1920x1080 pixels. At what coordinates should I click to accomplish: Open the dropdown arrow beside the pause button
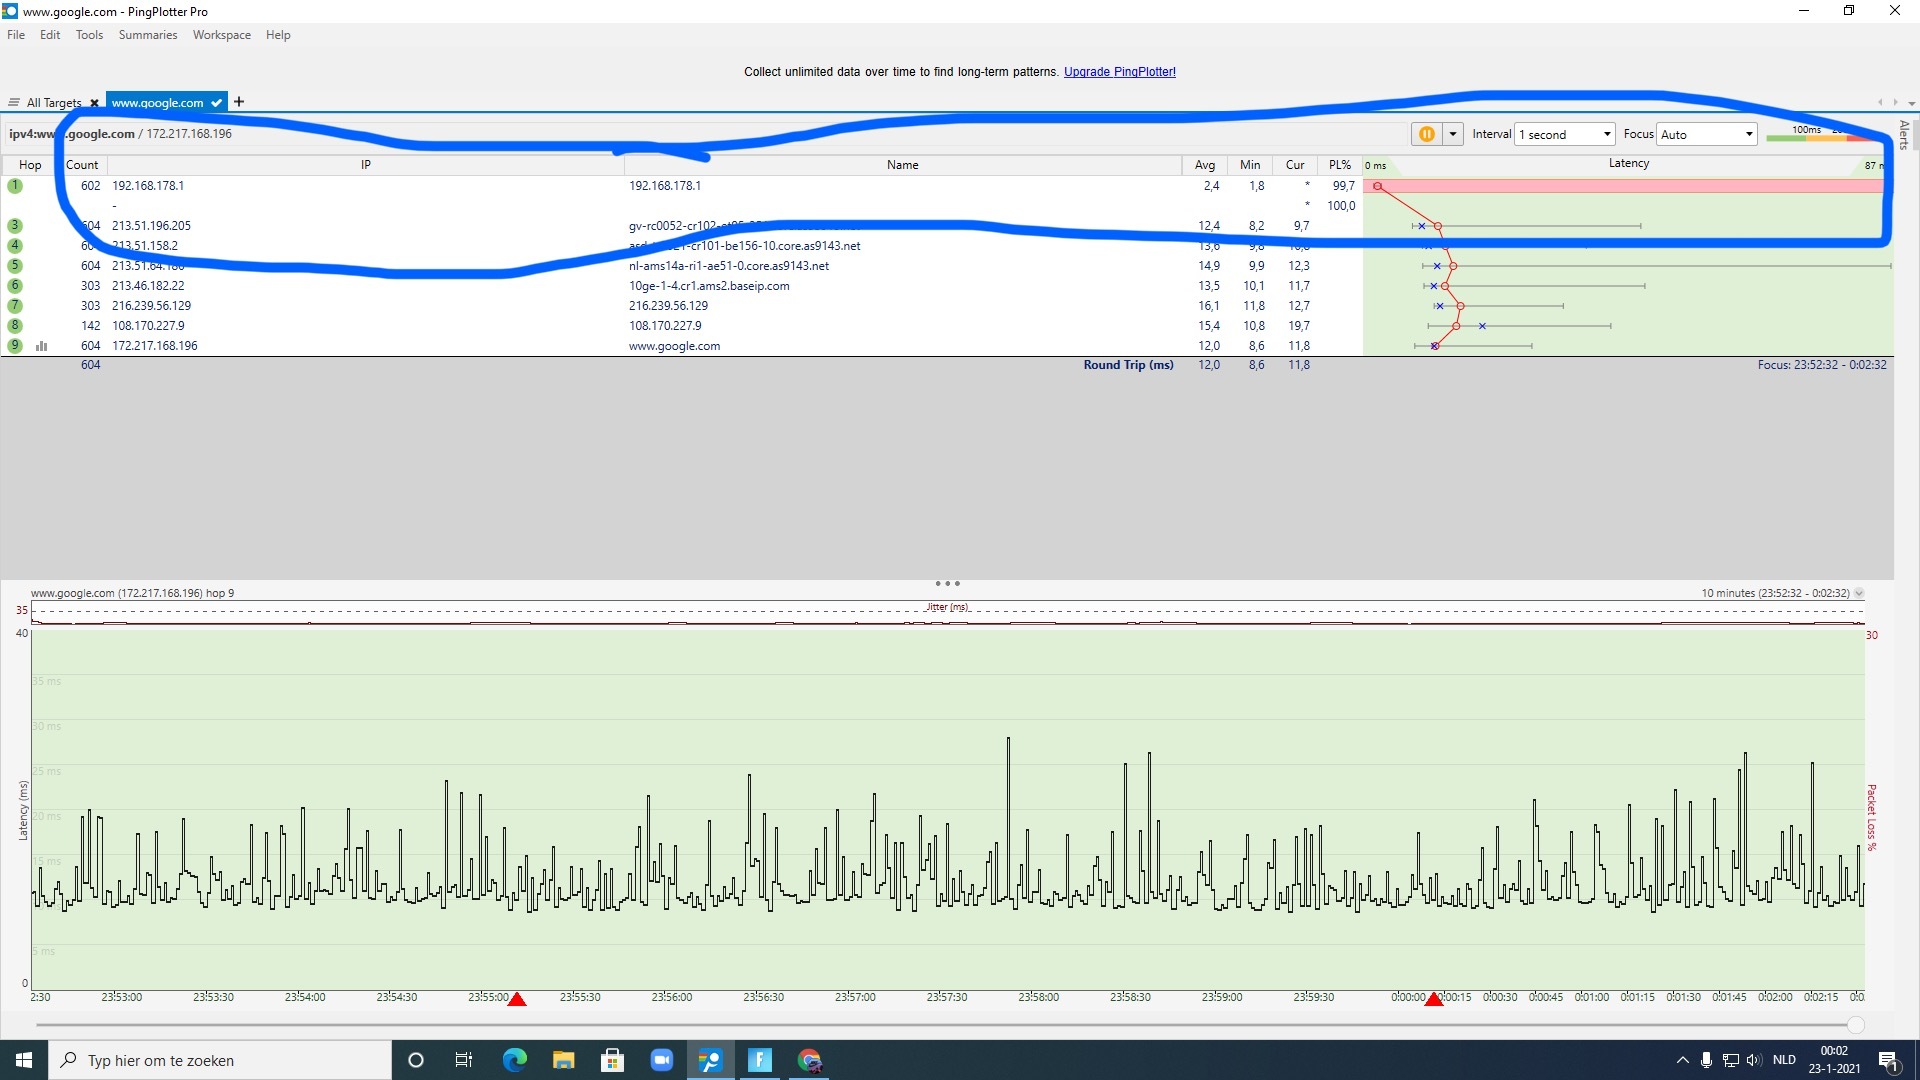(1453, 134)
